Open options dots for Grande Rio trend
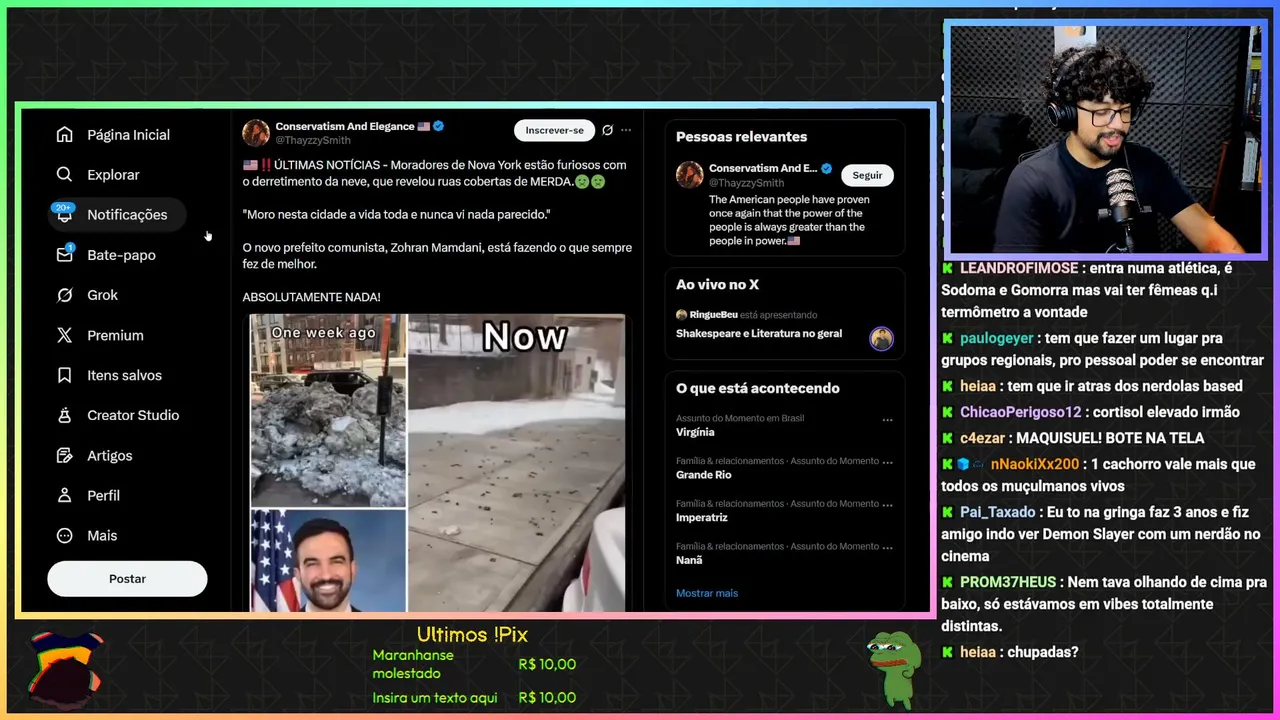 (887, 462)
